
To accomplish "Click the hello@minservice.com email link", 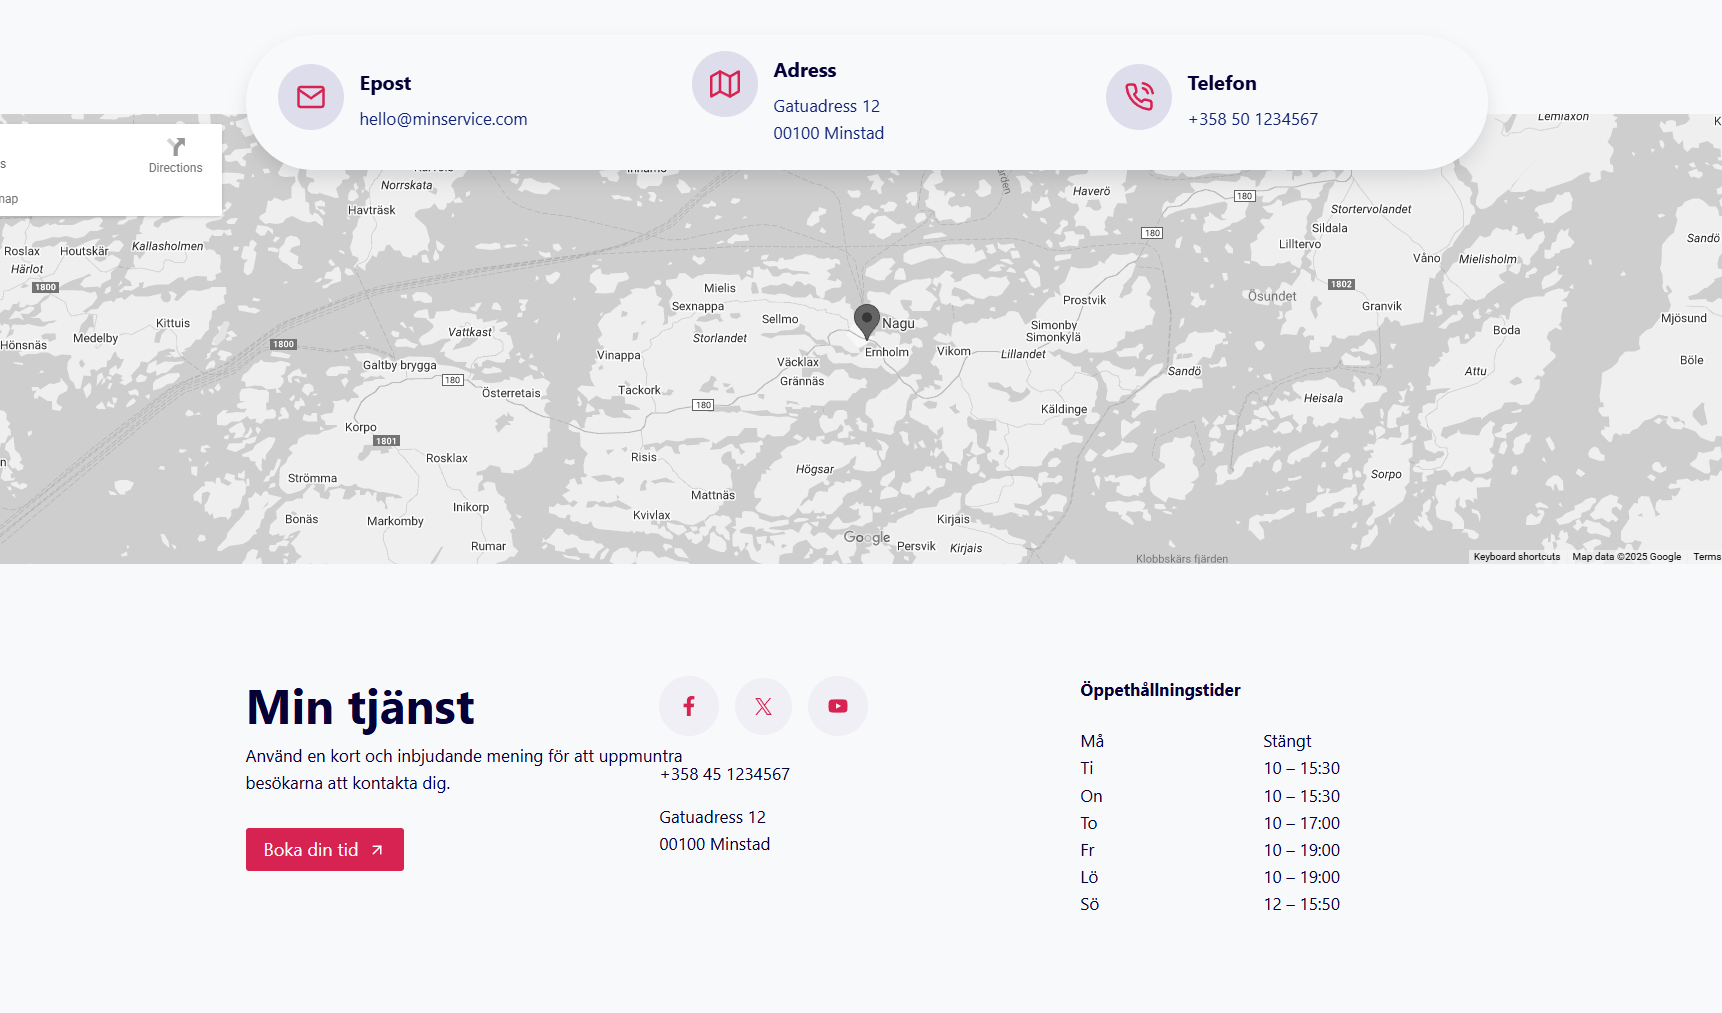I will (443, 119).
